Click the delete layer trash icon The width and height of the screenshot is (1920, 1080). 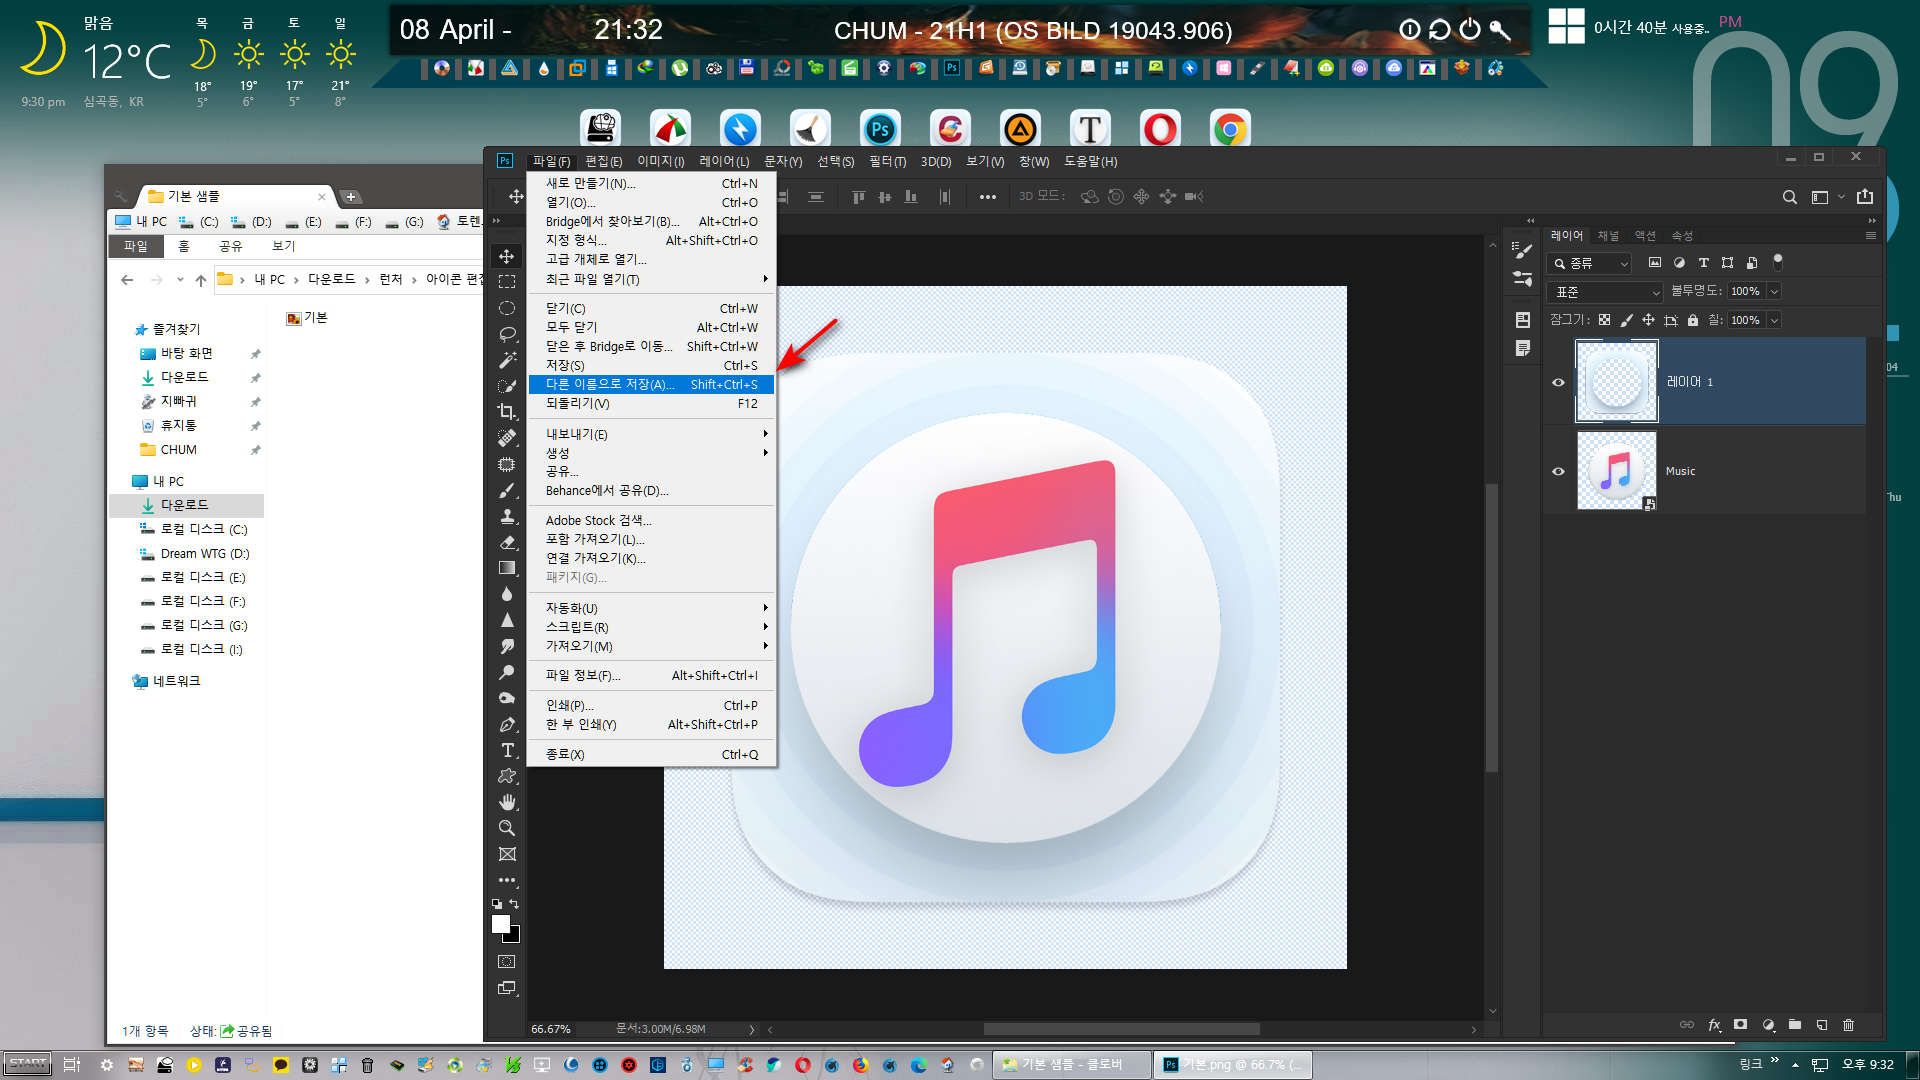tap(1848, 1025)
